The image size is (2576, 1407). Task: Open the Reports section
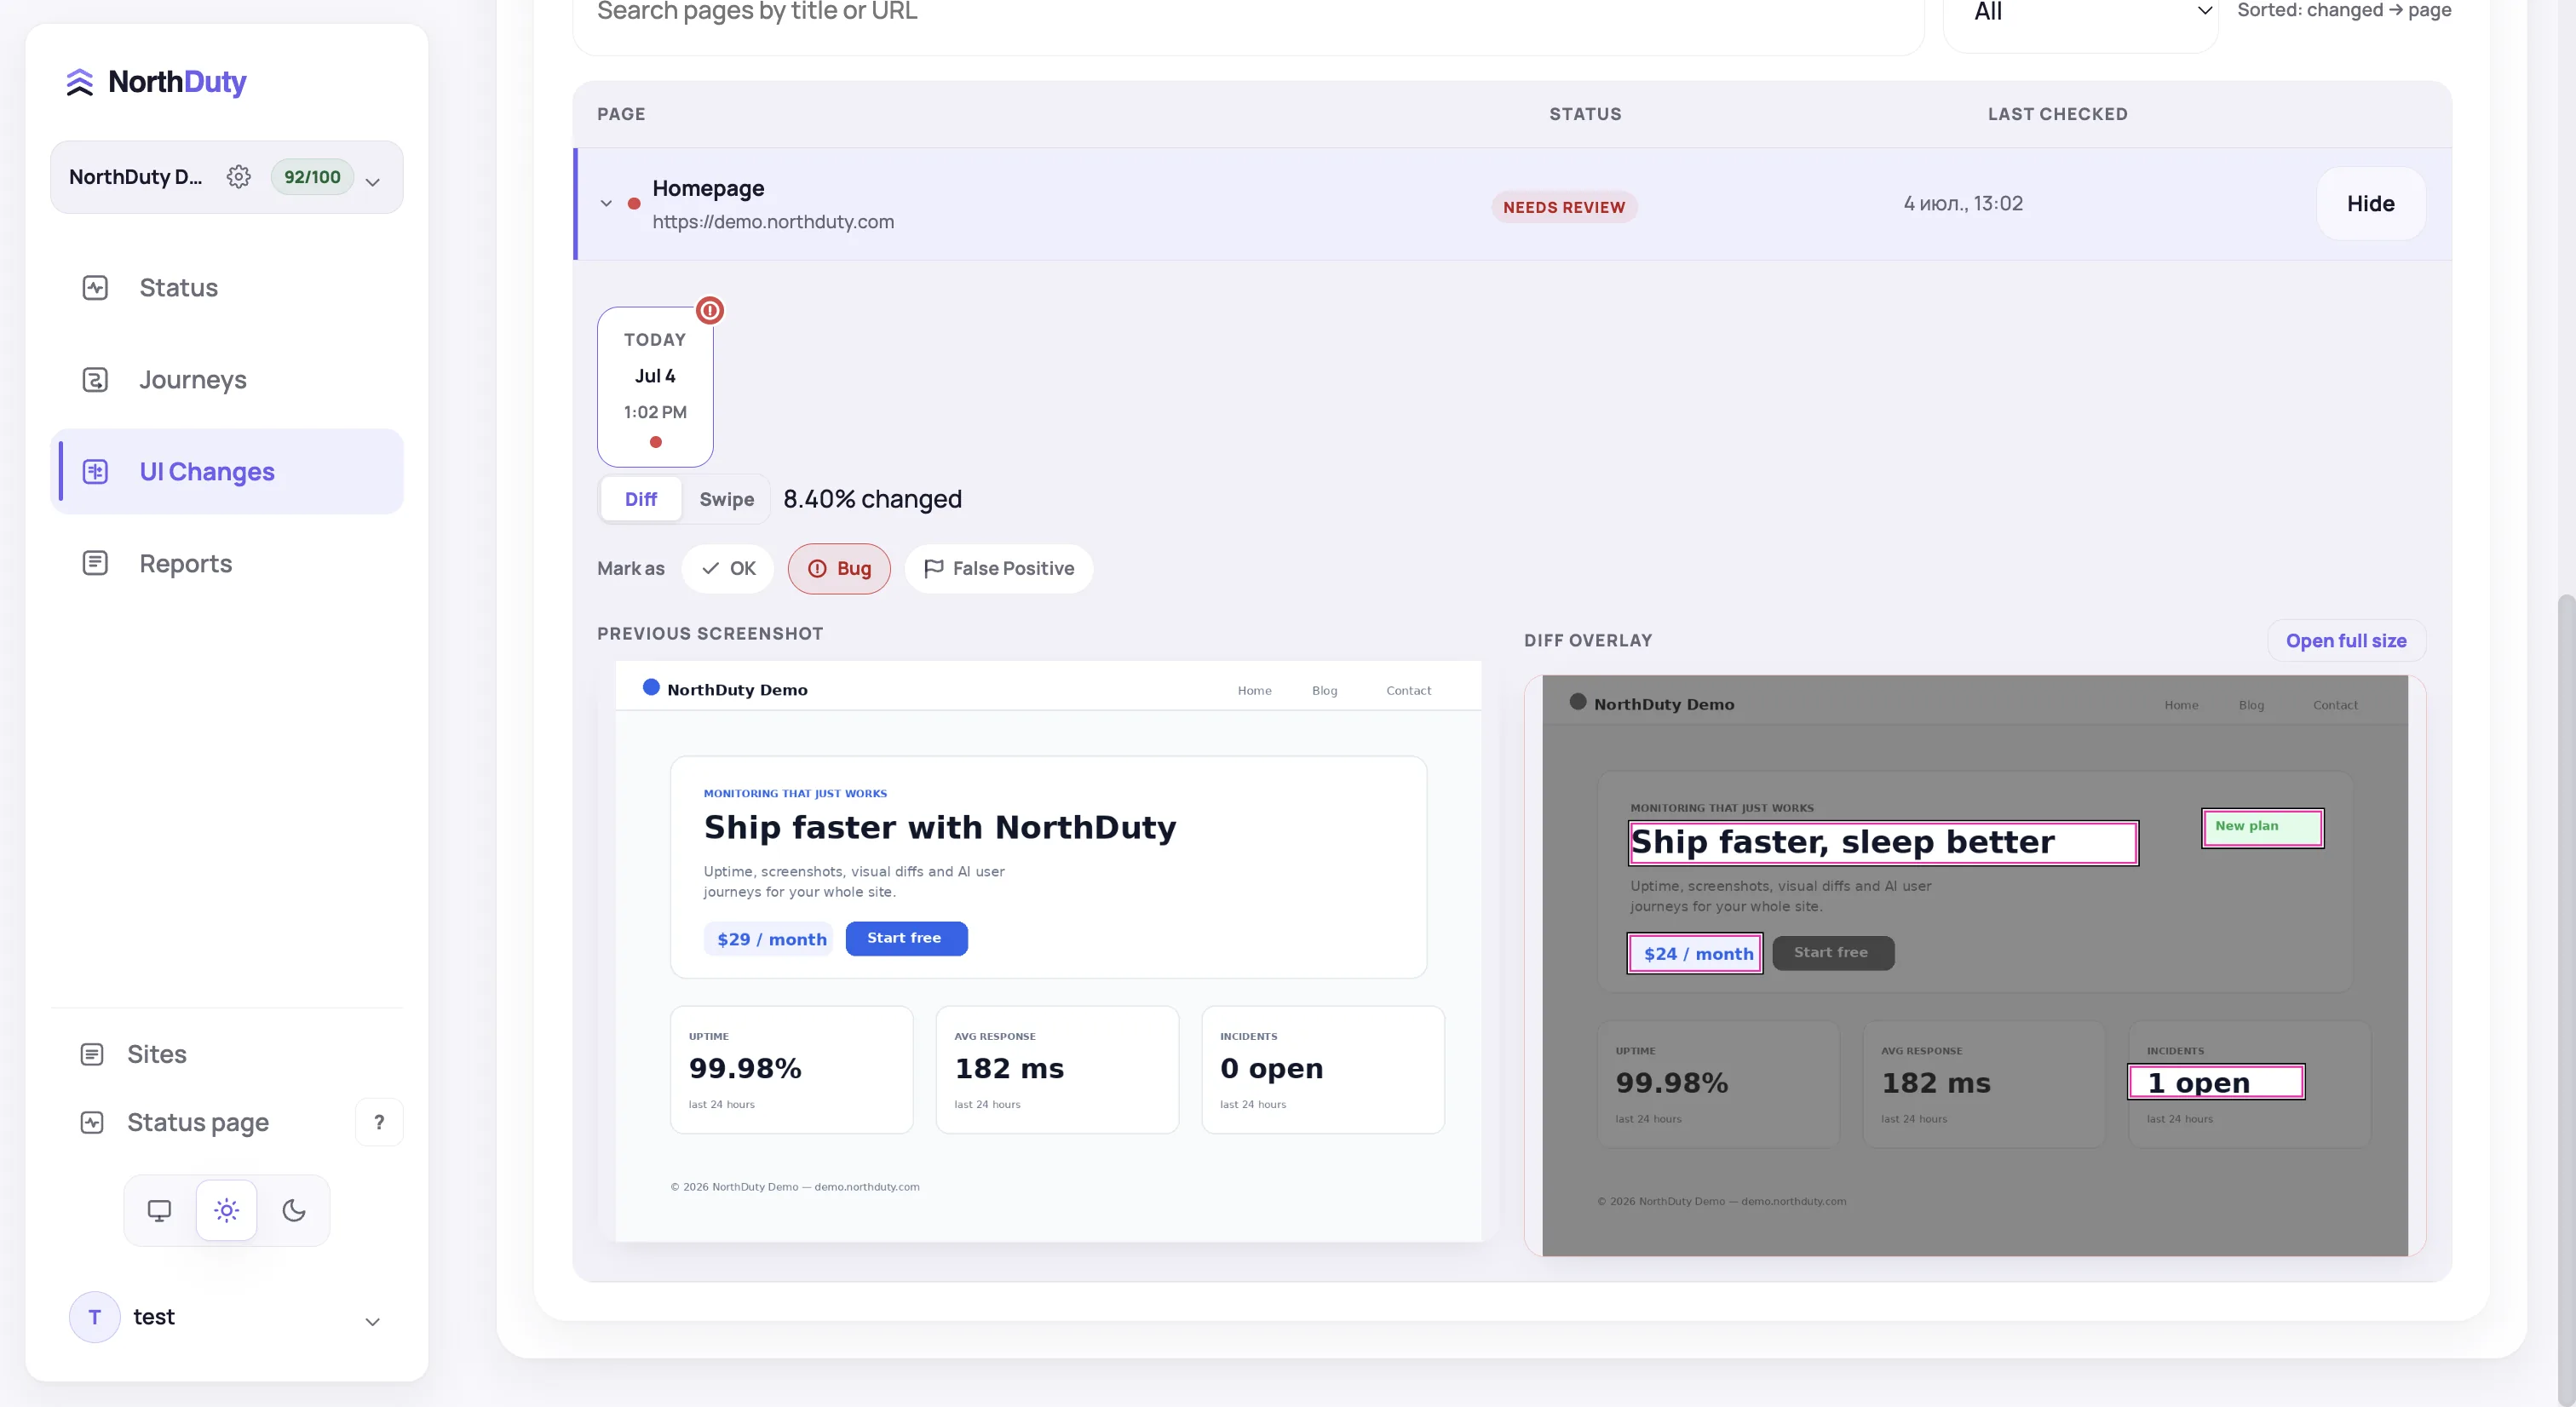click(227, 564)
